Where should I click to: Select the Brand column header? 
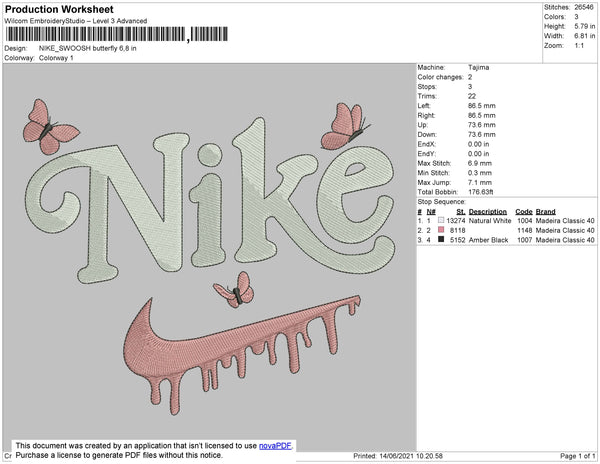(545, 212)
